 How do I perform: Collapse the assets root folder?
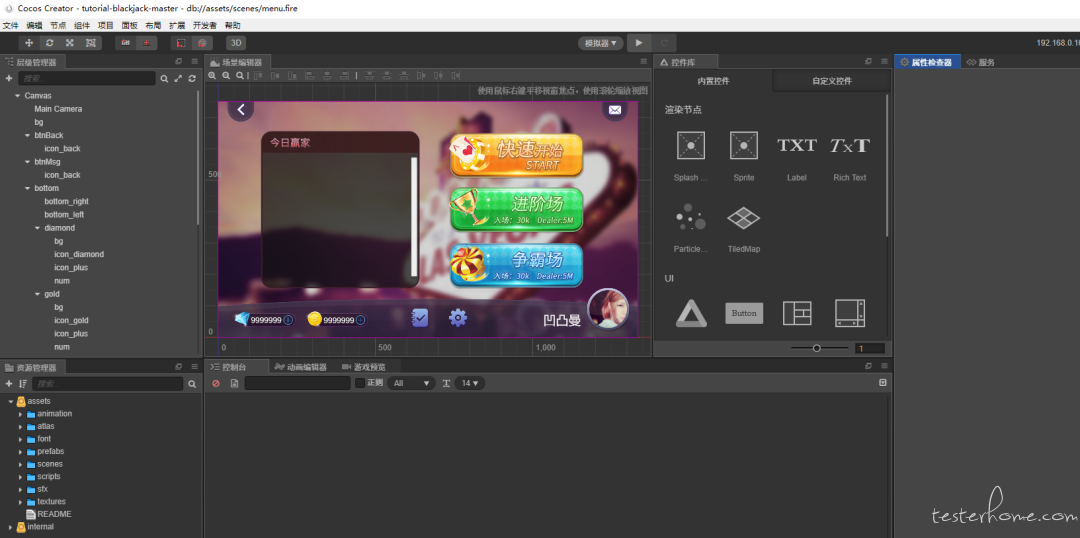coord(11,401)
